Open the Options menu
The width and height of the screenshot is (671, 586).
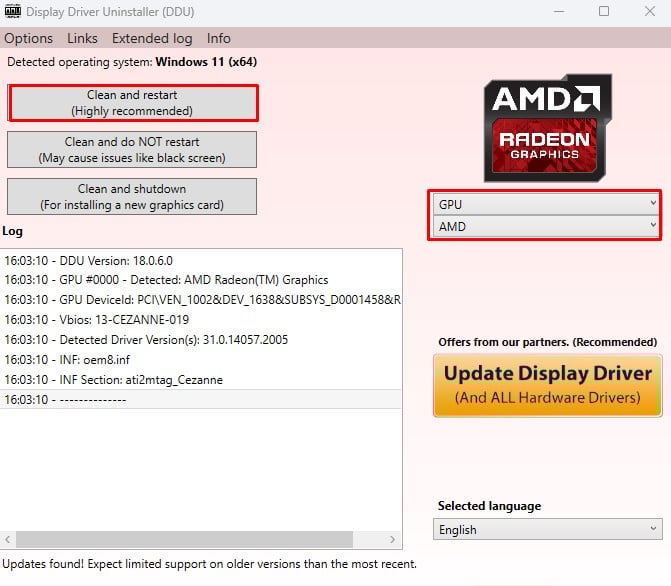tap(29, 38)
